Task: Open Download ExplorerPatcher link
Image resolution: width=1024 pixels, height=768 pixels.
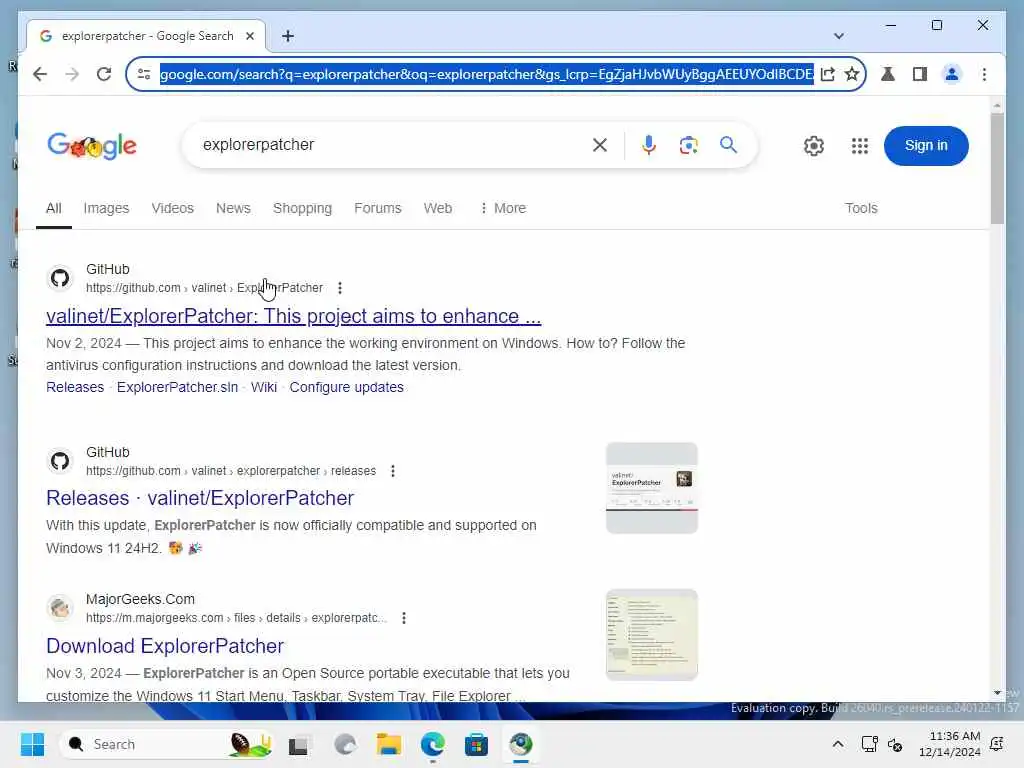Action: click(165, 646)
